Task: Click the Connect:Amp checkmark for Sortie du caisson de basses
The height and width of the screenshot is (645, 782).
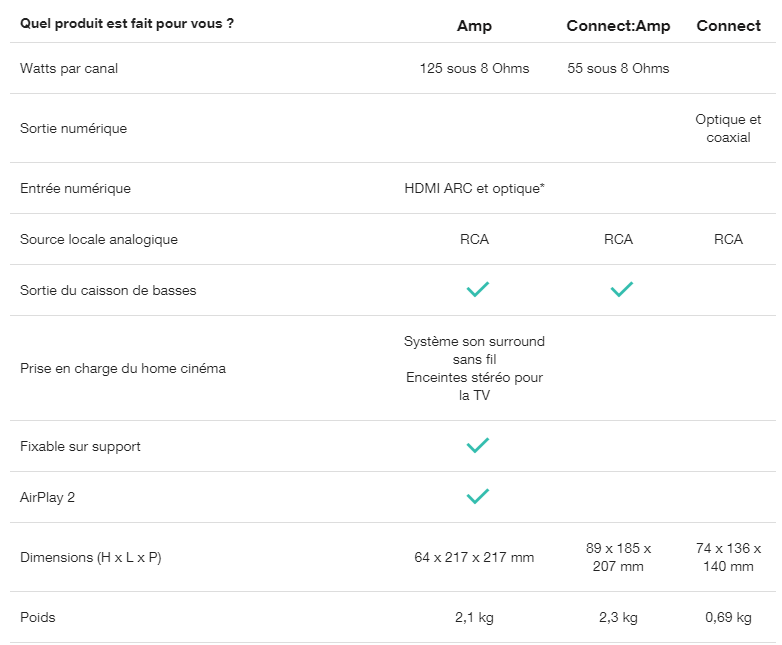Action: click(x=621, y=289)
